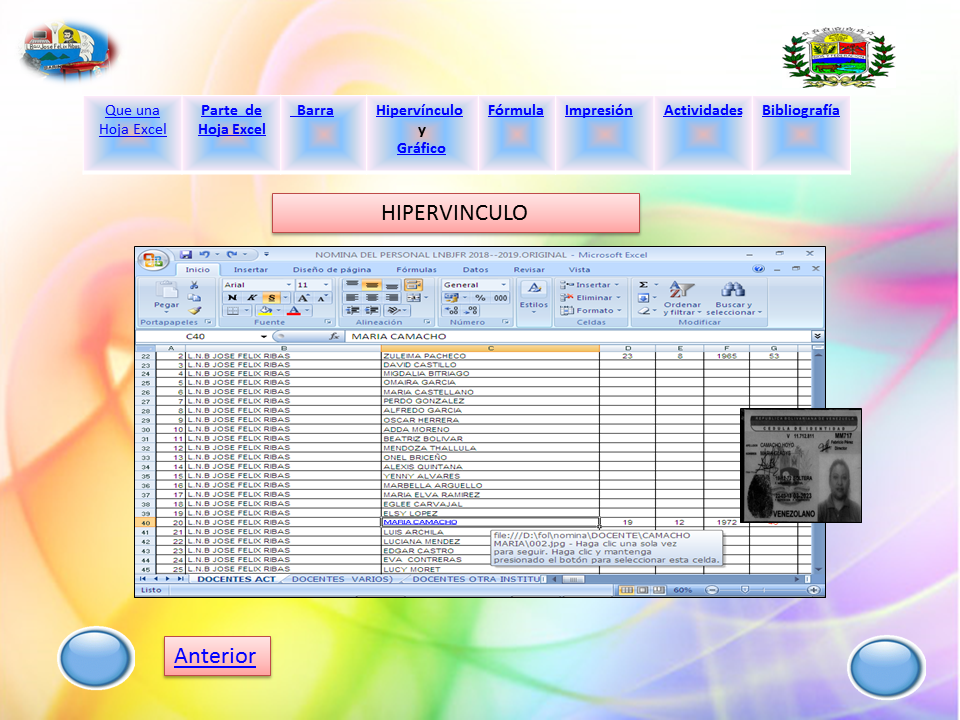Open the Name Box dropdown arrow
The width and height of the screenshot is (960, 720).
coord(264,336)
